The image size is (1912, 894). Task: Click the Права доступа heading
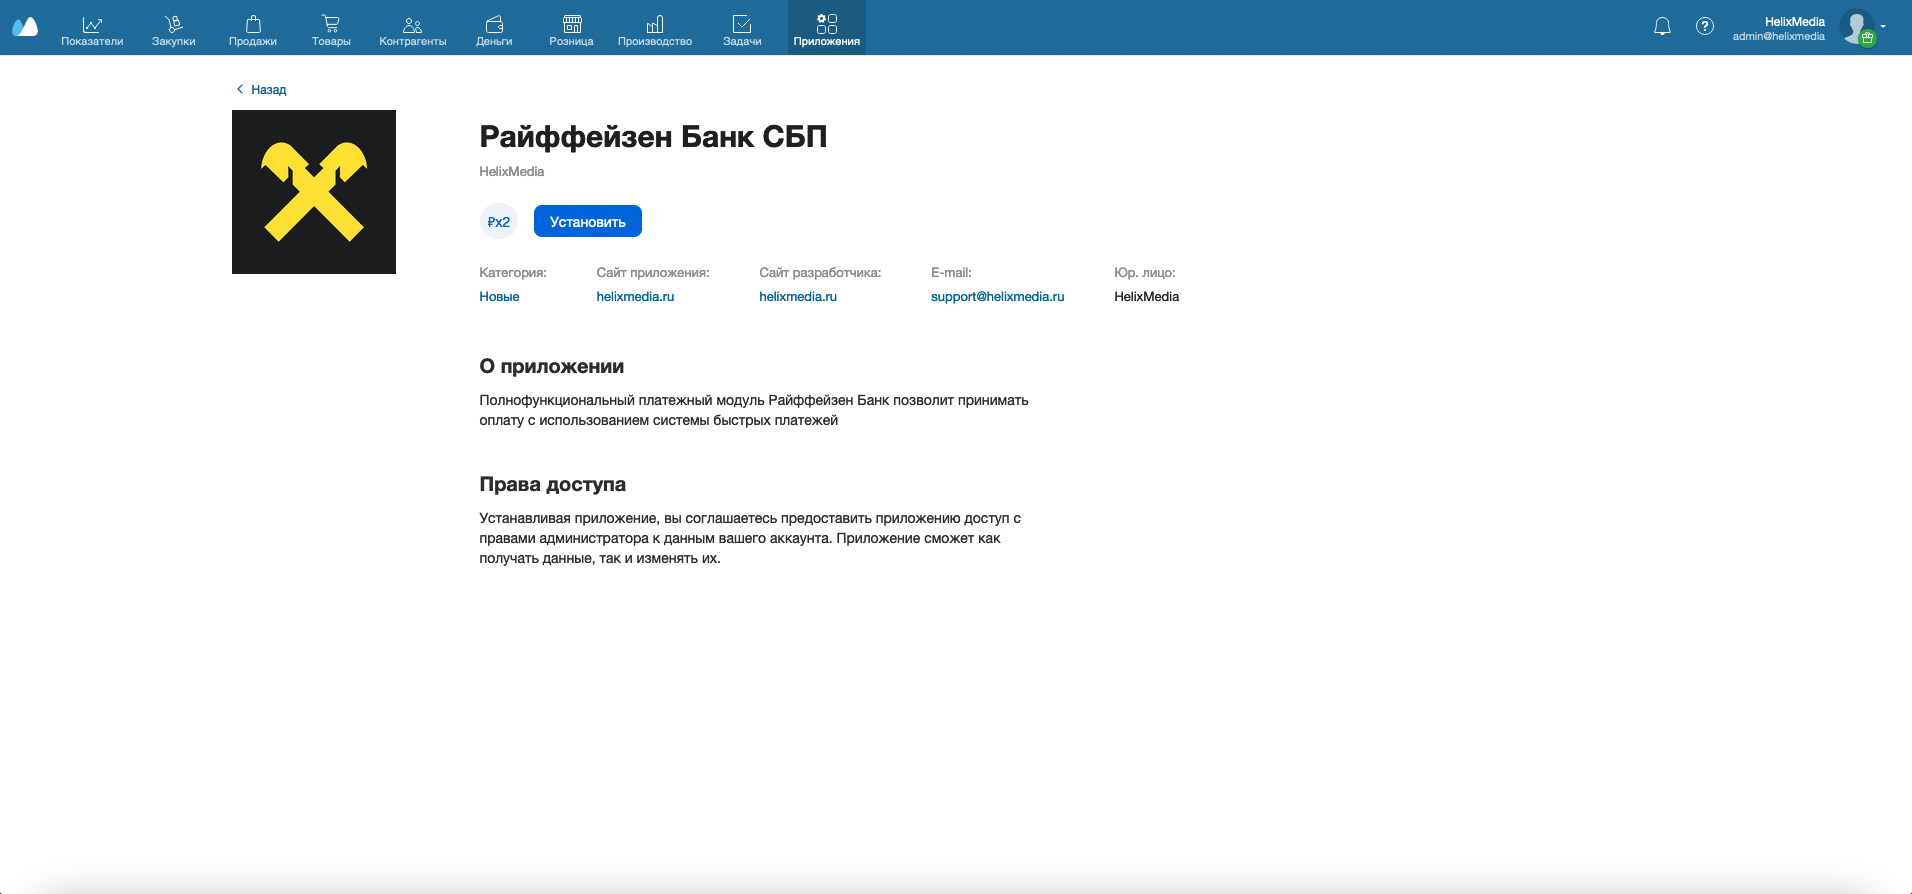553,485
